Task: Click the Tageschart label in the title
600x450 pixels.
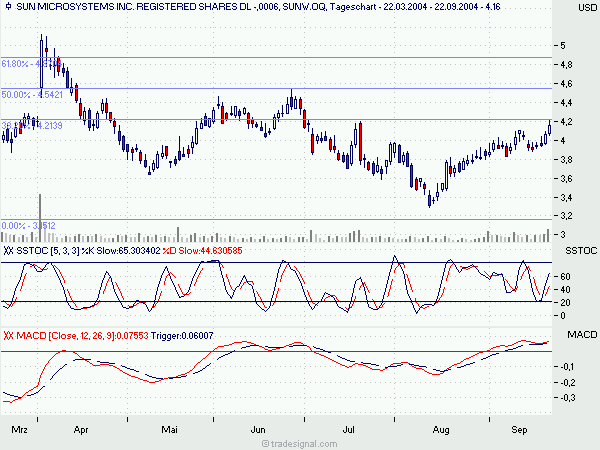Action: pos(353,7)
